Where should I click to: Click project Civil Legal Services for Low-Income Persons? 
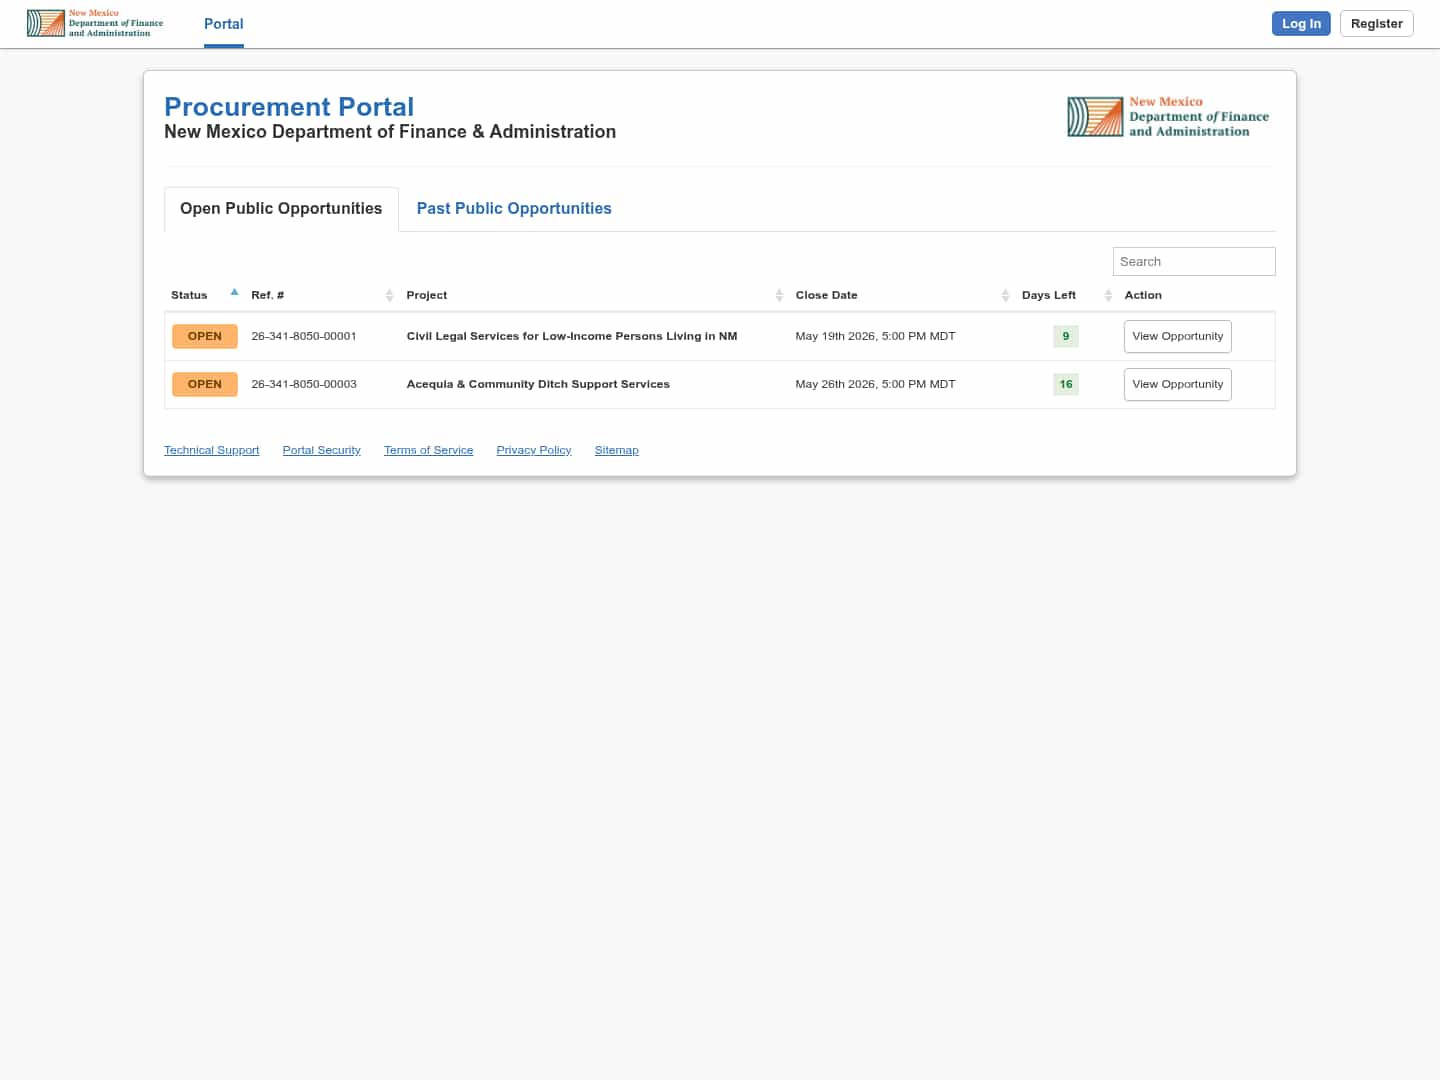[x=572, y=337]
